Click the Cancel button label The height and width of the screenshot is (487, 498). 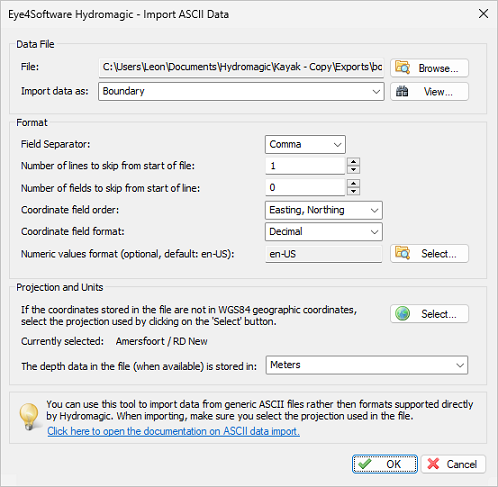point(462,464)
